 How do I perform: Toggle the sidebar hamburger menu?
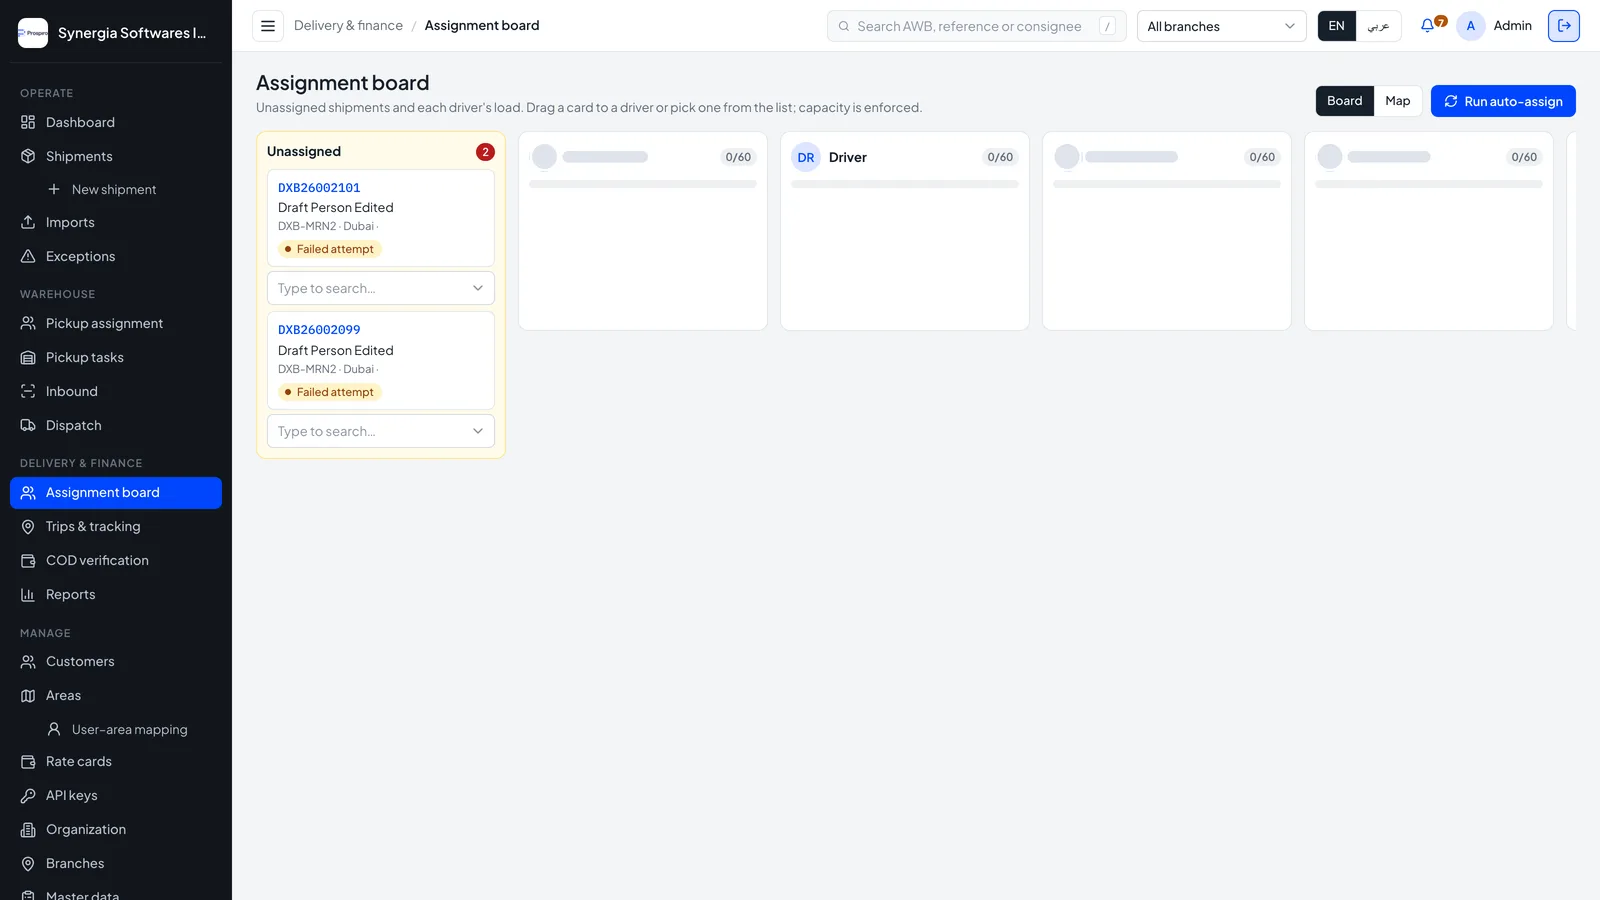tap(268, 26)
